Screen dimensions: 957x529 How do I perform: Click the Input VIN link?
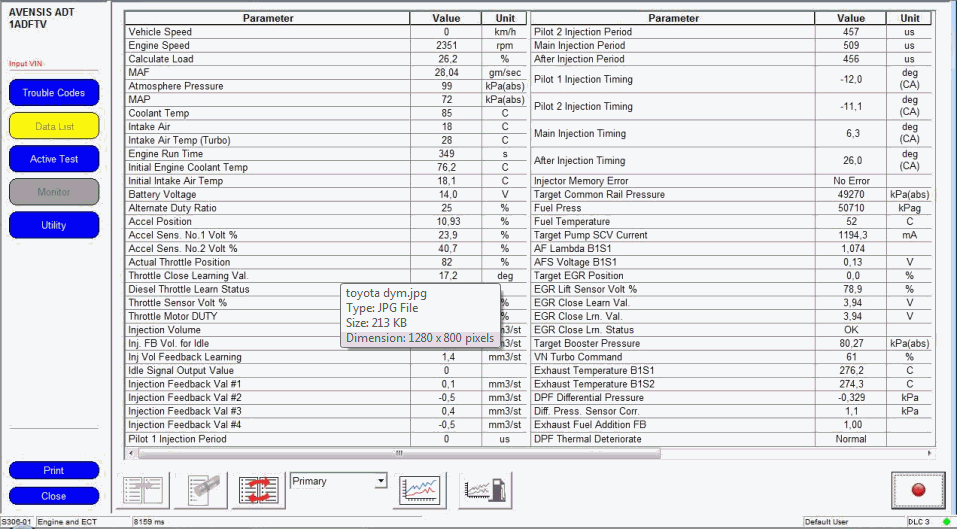26,63
